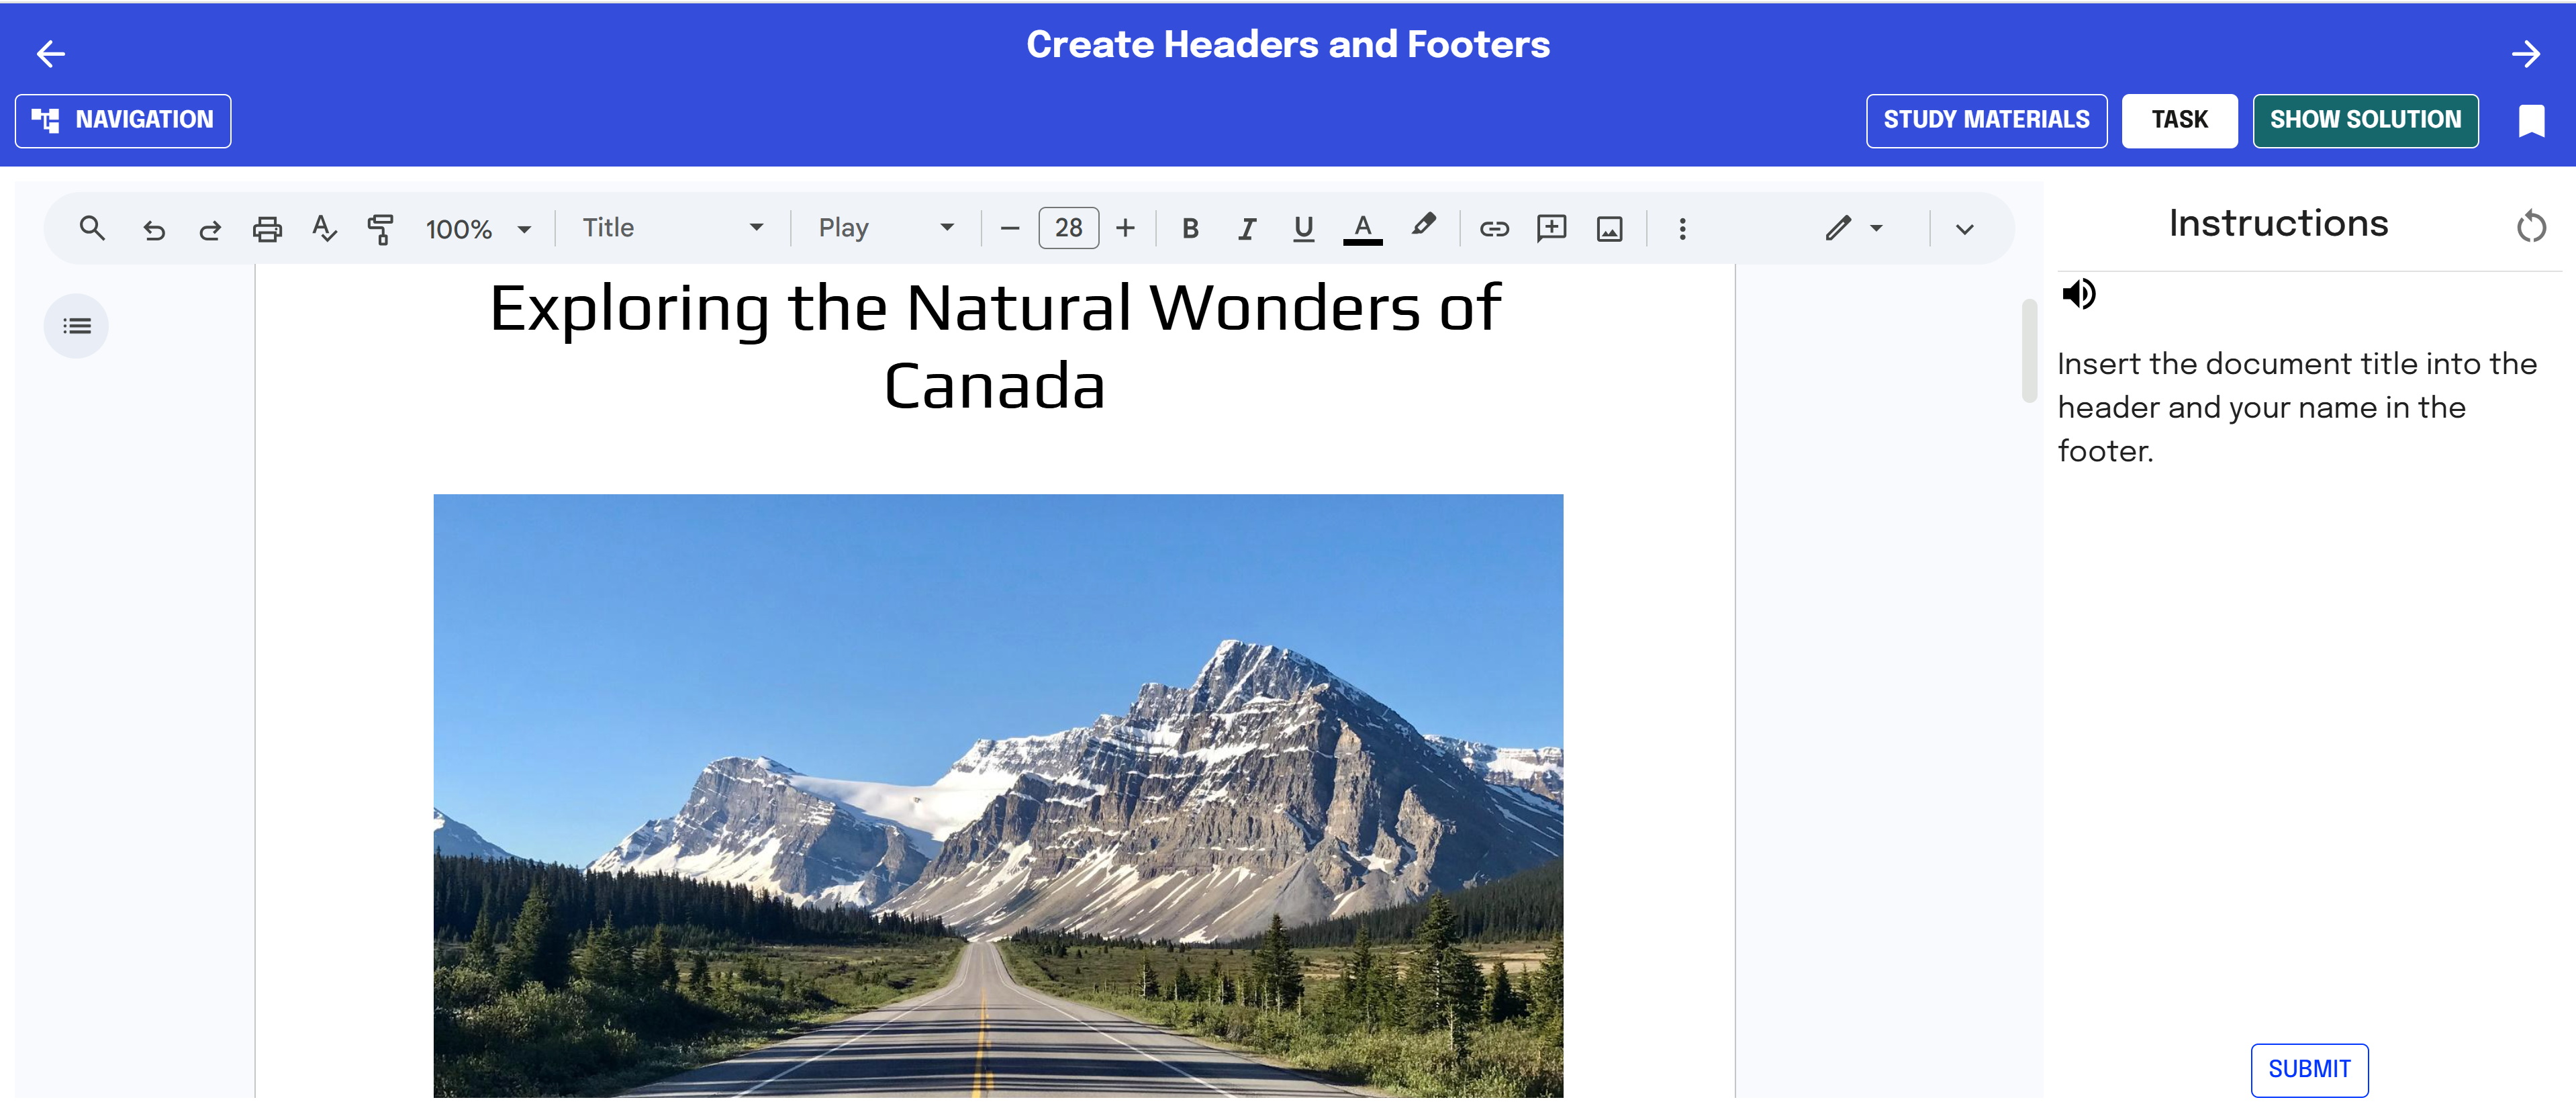Image resolution: width=2576 pixels, height=1108 pixels.
Task: Click the 'Instructions' panel heading
Action: (2278, 224)
